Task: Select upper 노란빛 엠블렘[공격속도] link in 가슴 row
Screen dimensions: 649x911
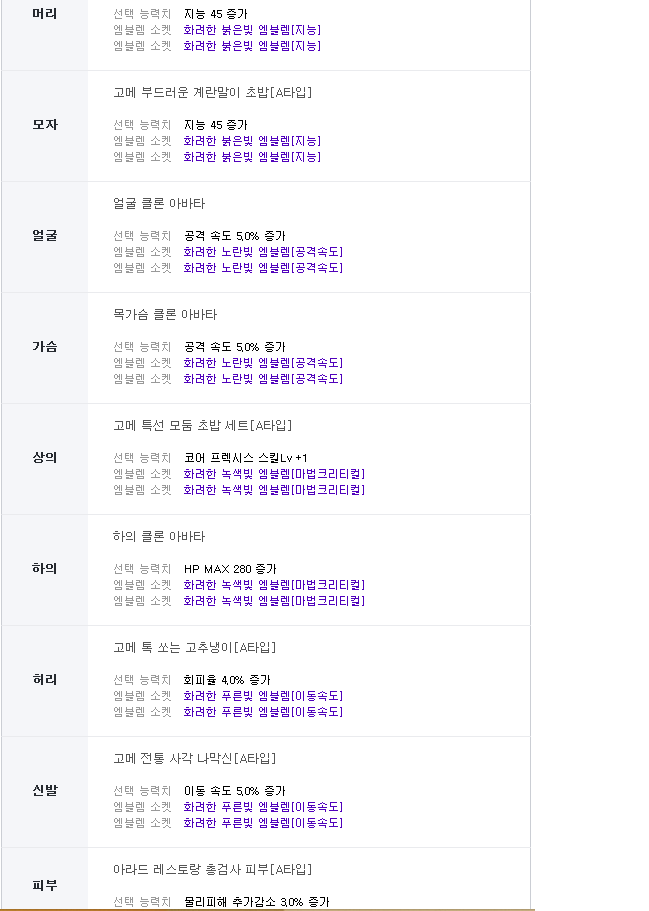Action: 263,363
